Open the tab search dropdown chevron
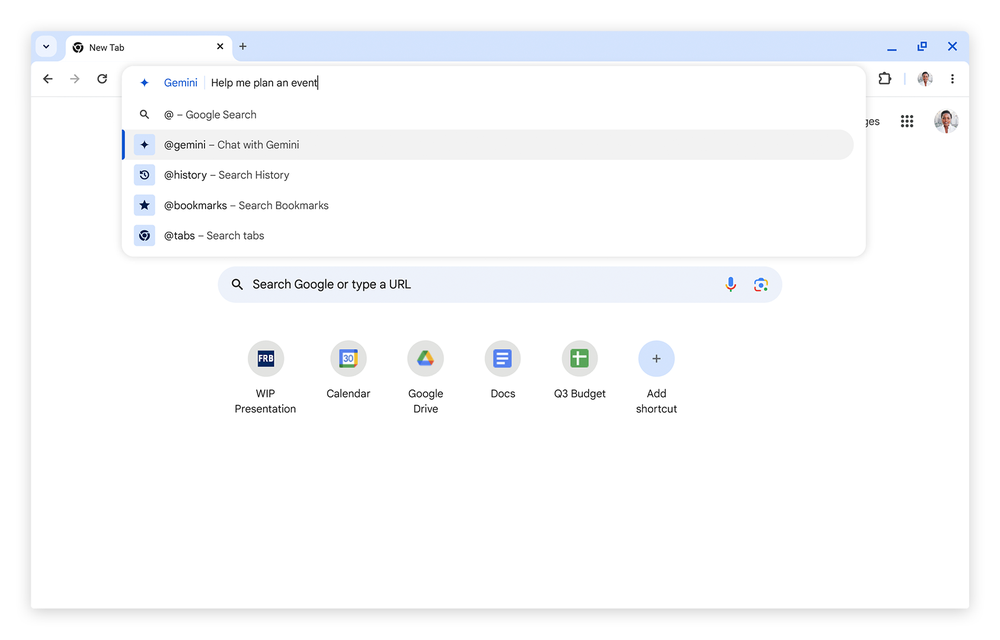Viewport: 1000px width, 640px height. (x=46, y=47)
